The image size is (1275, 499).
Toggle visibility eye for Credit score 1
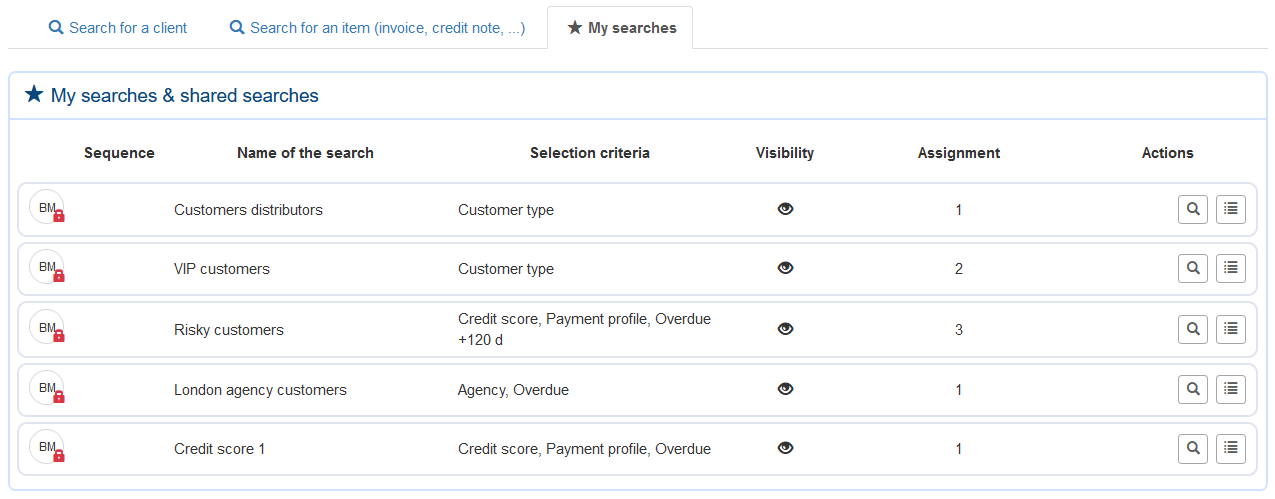click(x=785, y=449)
